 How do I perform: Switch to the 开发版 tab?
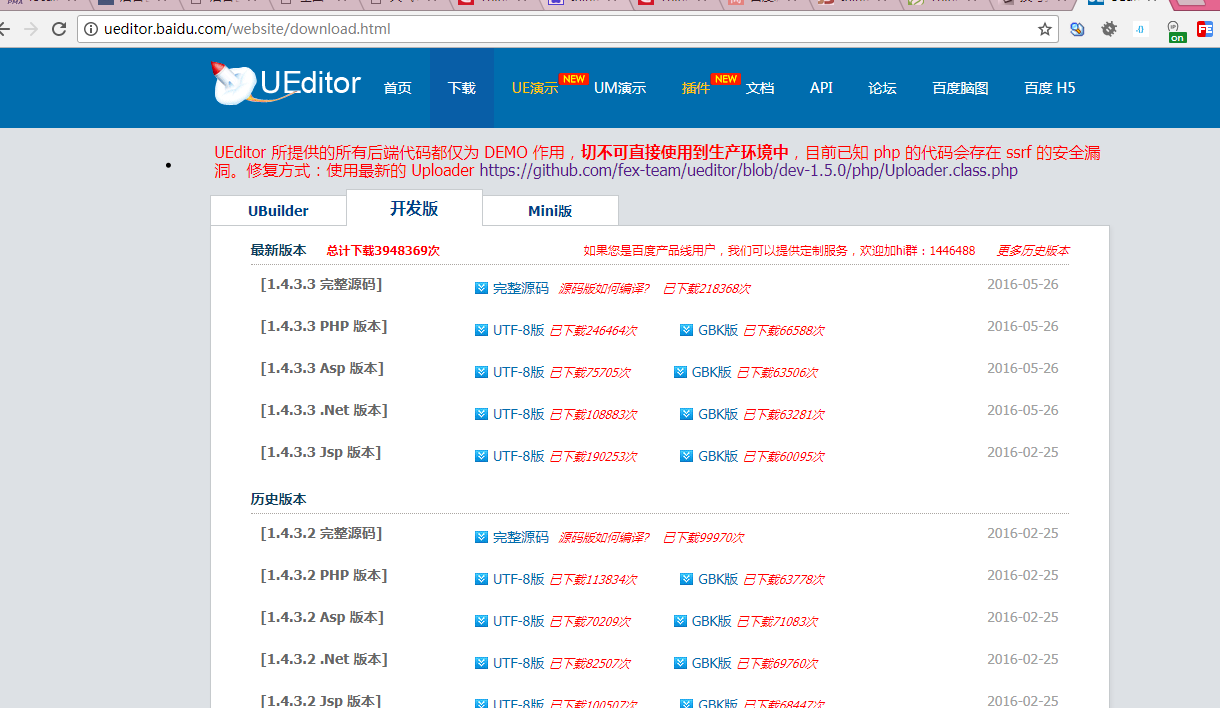(x=414, y=208)
